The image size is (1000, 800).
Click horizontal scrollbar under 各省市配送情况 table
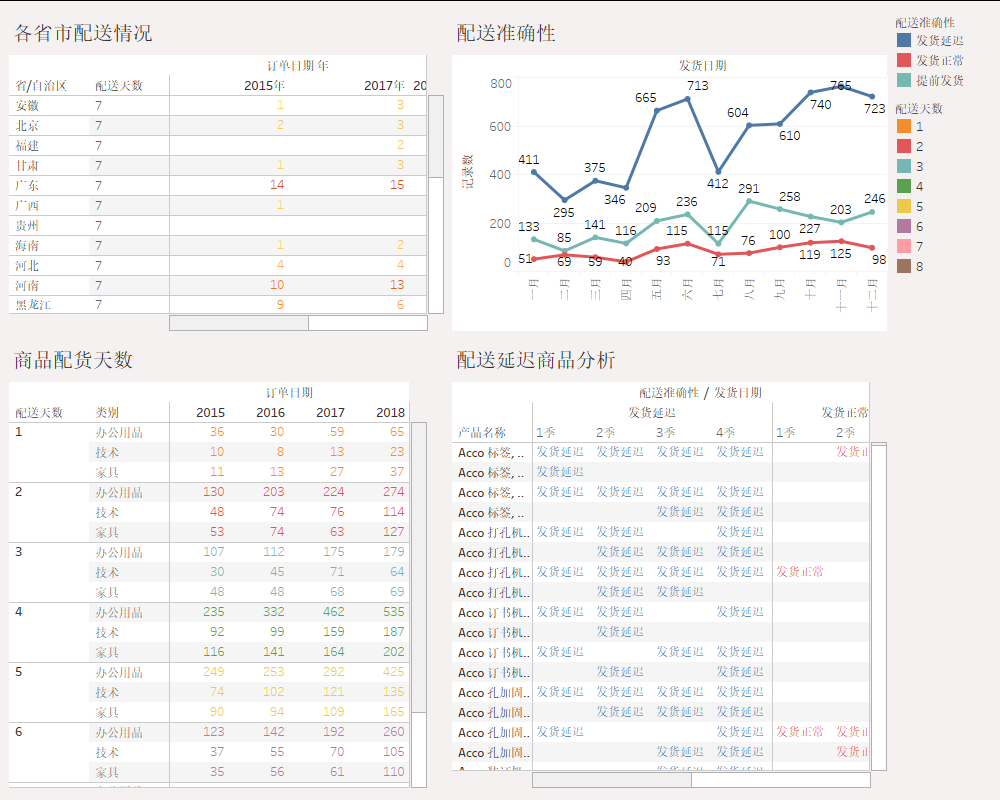(239, 323)
